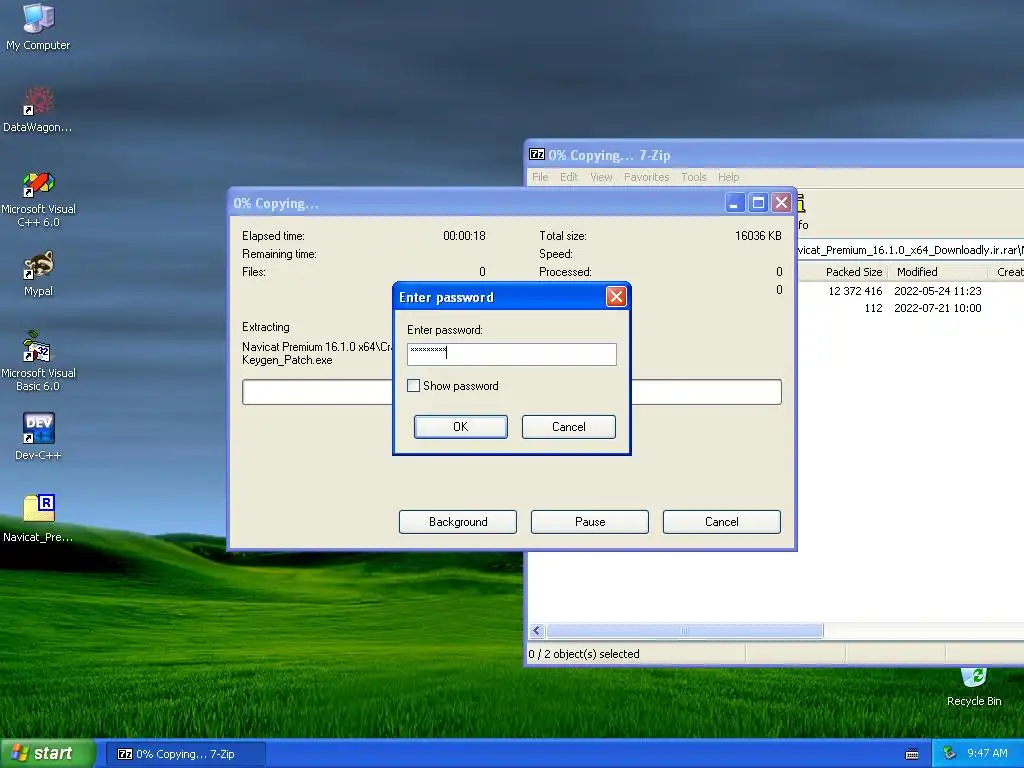Open the Favorites menu in 7-Zip
Screen dimensions: 1024x768
tap(647, 177)
